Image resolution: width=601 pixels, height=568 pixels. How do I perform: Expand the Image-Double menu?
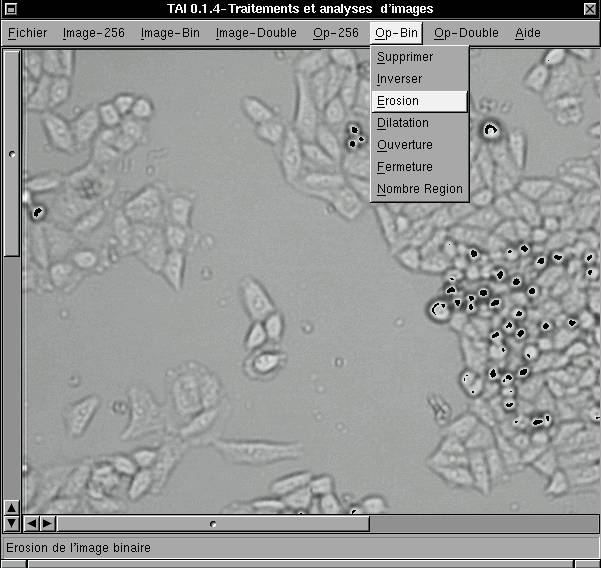tap(256, 33)
